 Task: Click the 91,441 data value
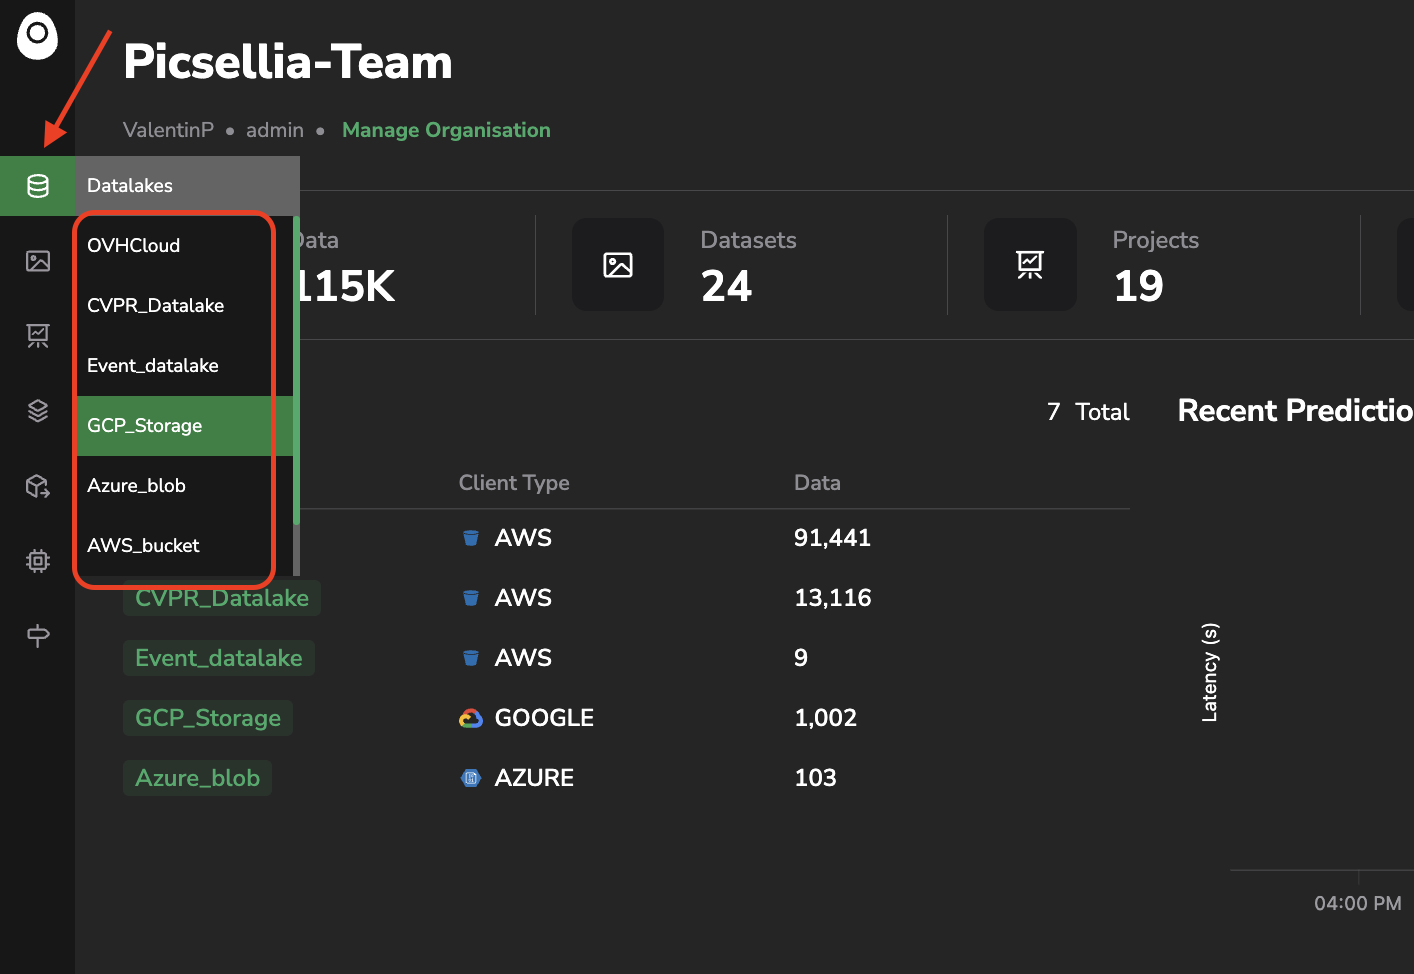832,538
